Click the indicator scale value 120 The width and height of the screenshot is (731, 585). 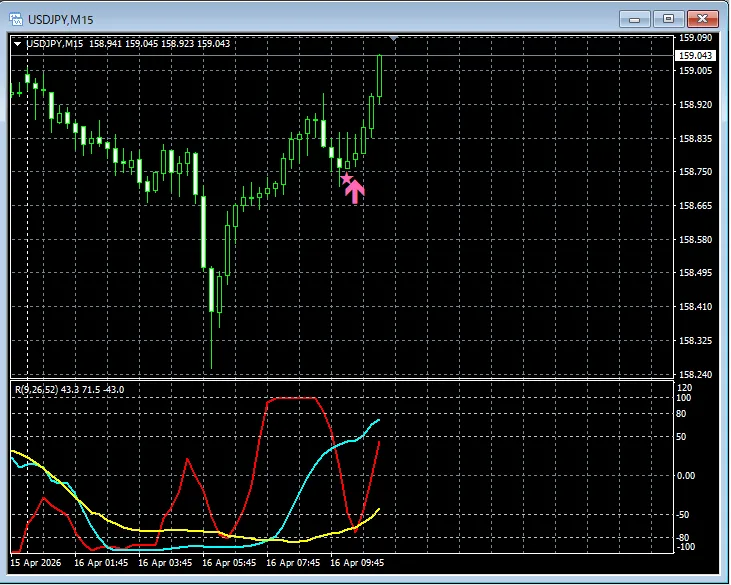point(684,388)
